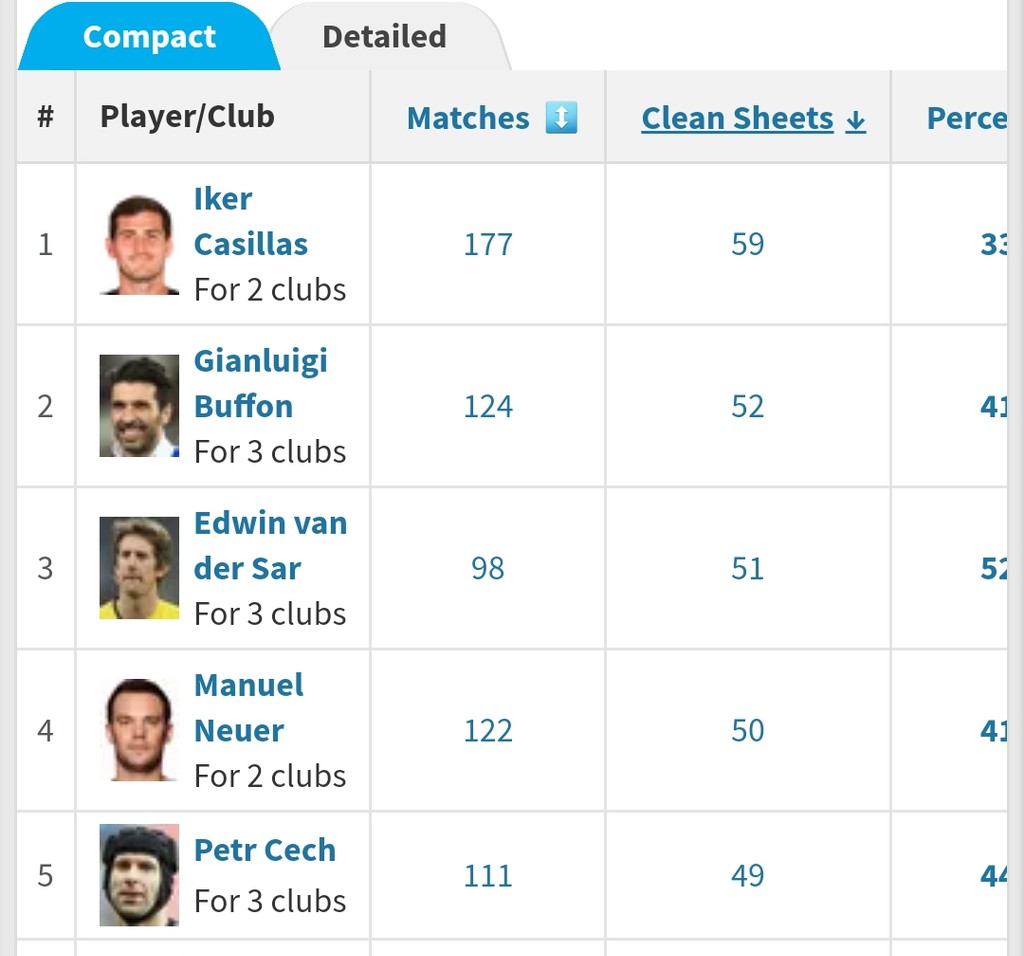Open the Detailed tab
The height and width of the screenshot is (956, 1024).
(384, 37)
